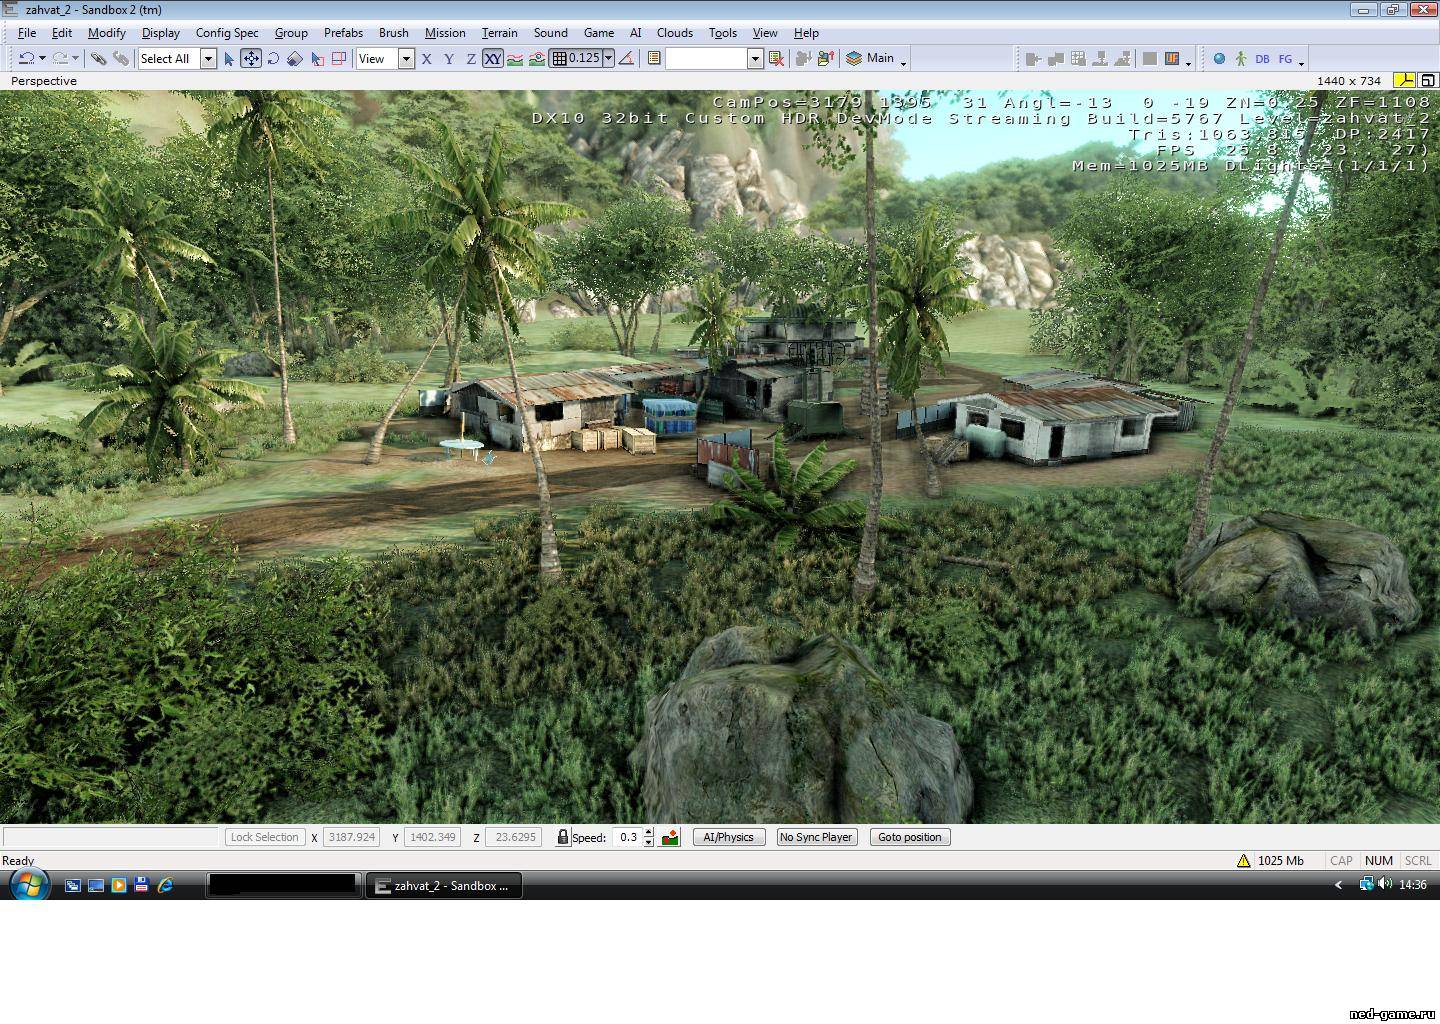This screenshot has height=1024, width=1440.
Task: Open the Modify menu
Action: click(107, 33)
